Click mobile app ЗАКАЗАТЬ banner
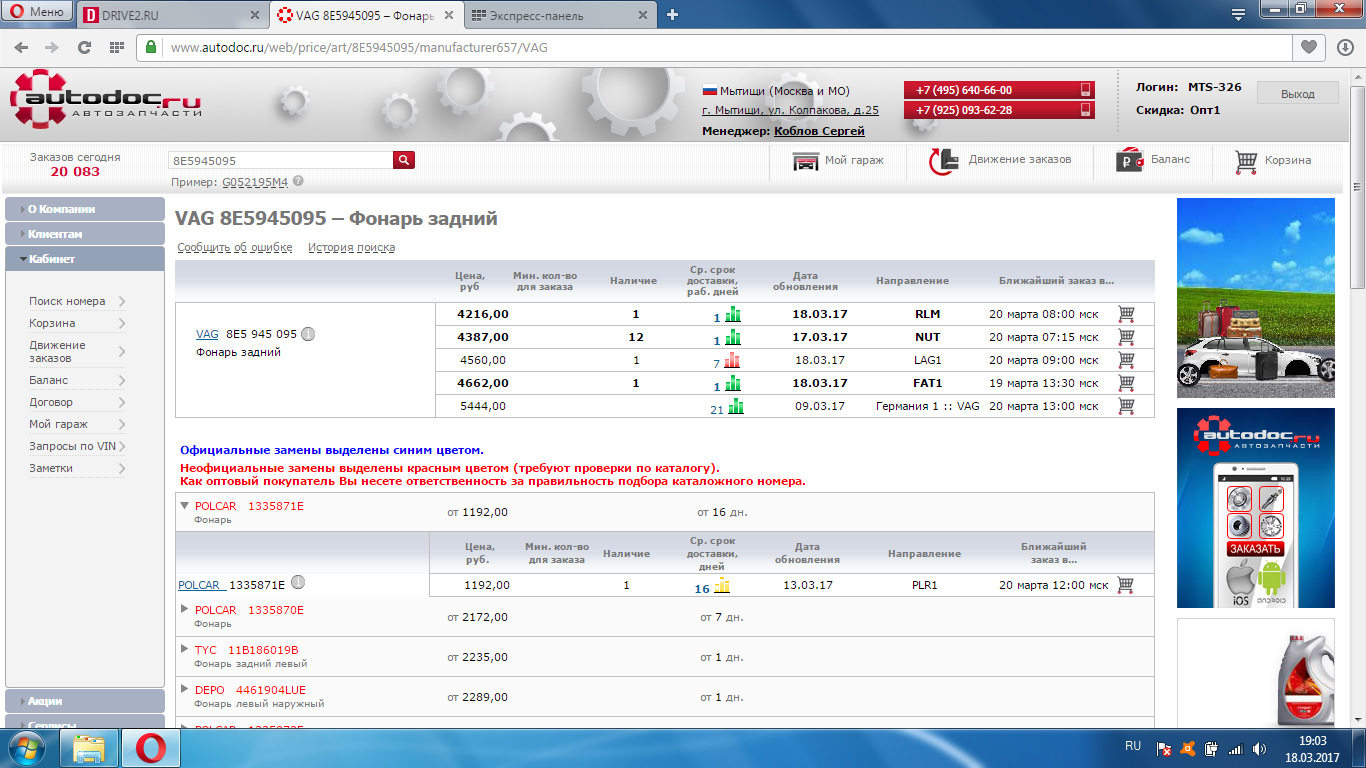Viewport: 1366px width, 768px height. [x=1255, y=508]
